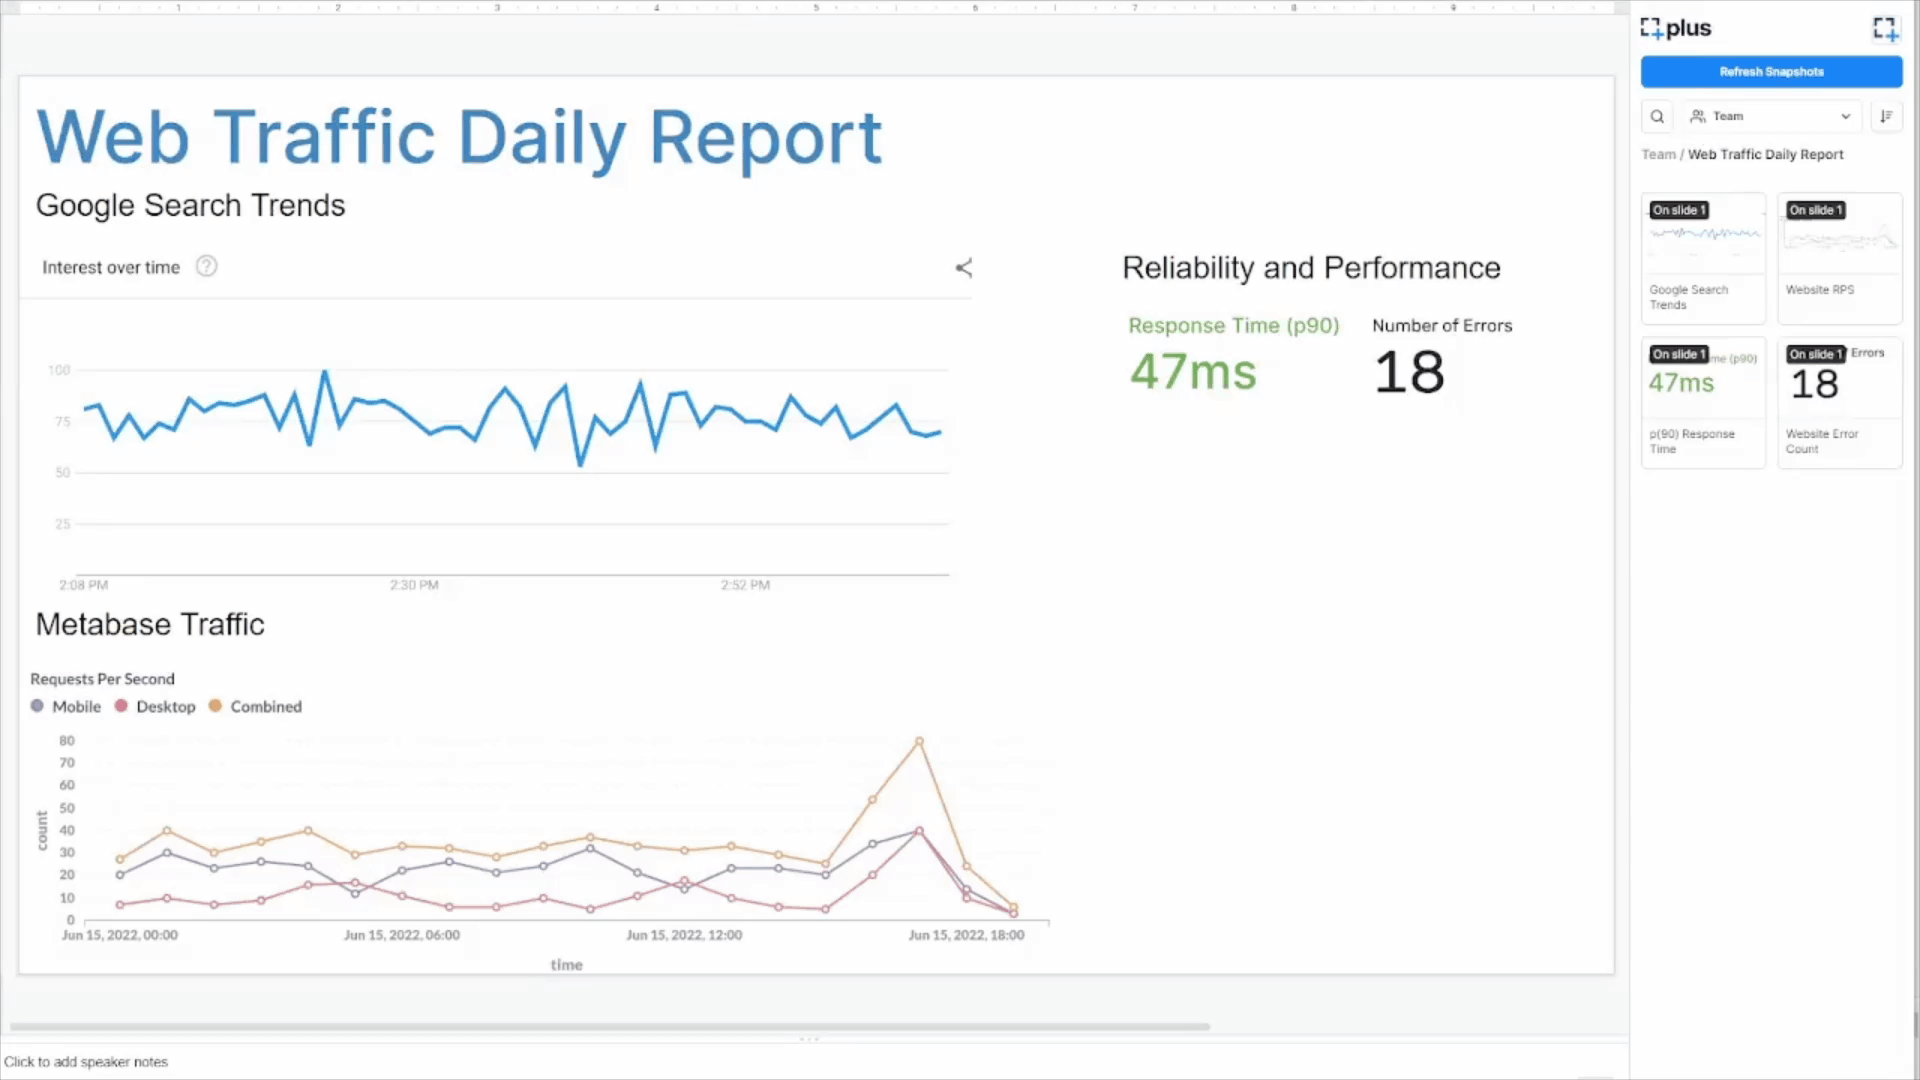Open the search icon in Plus panel
The image size is (1920, 1080).
click(x=1657, y=116)
